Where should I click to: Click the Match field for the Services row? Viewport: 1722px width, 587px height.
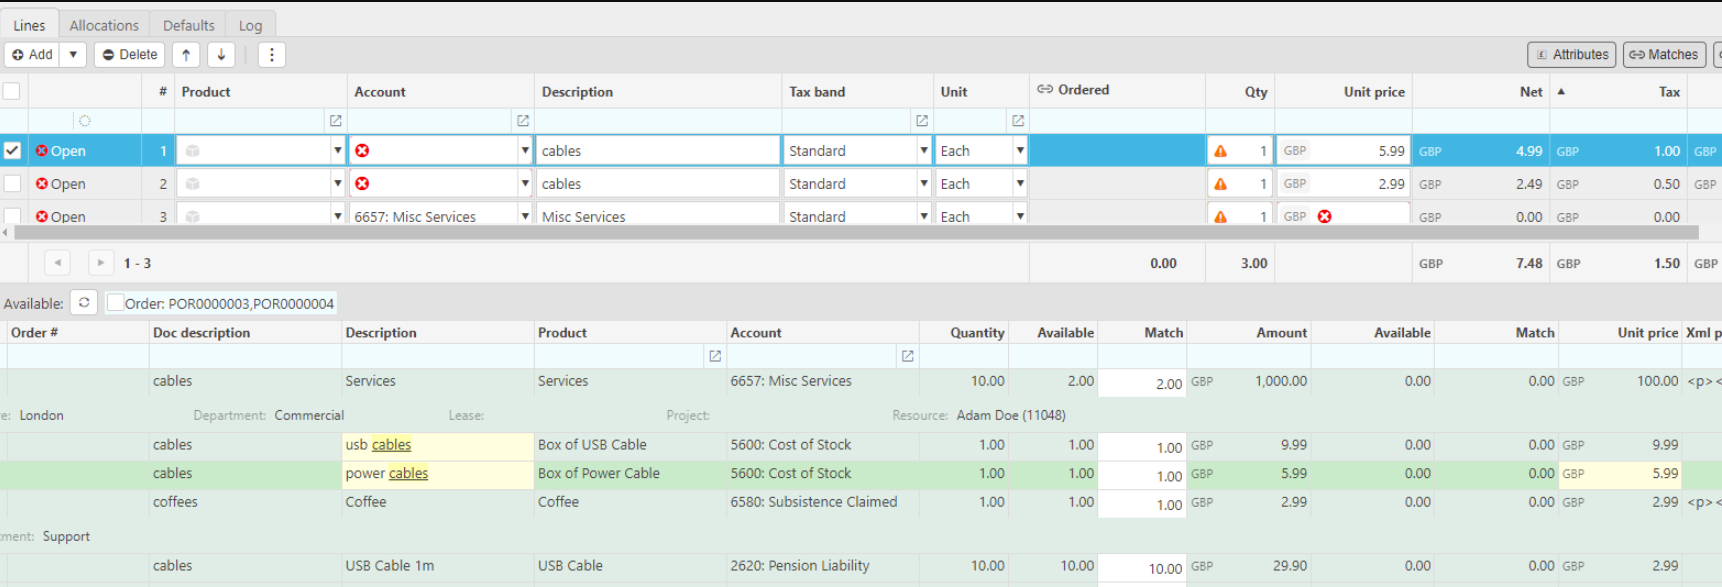tap(1142, 383)
